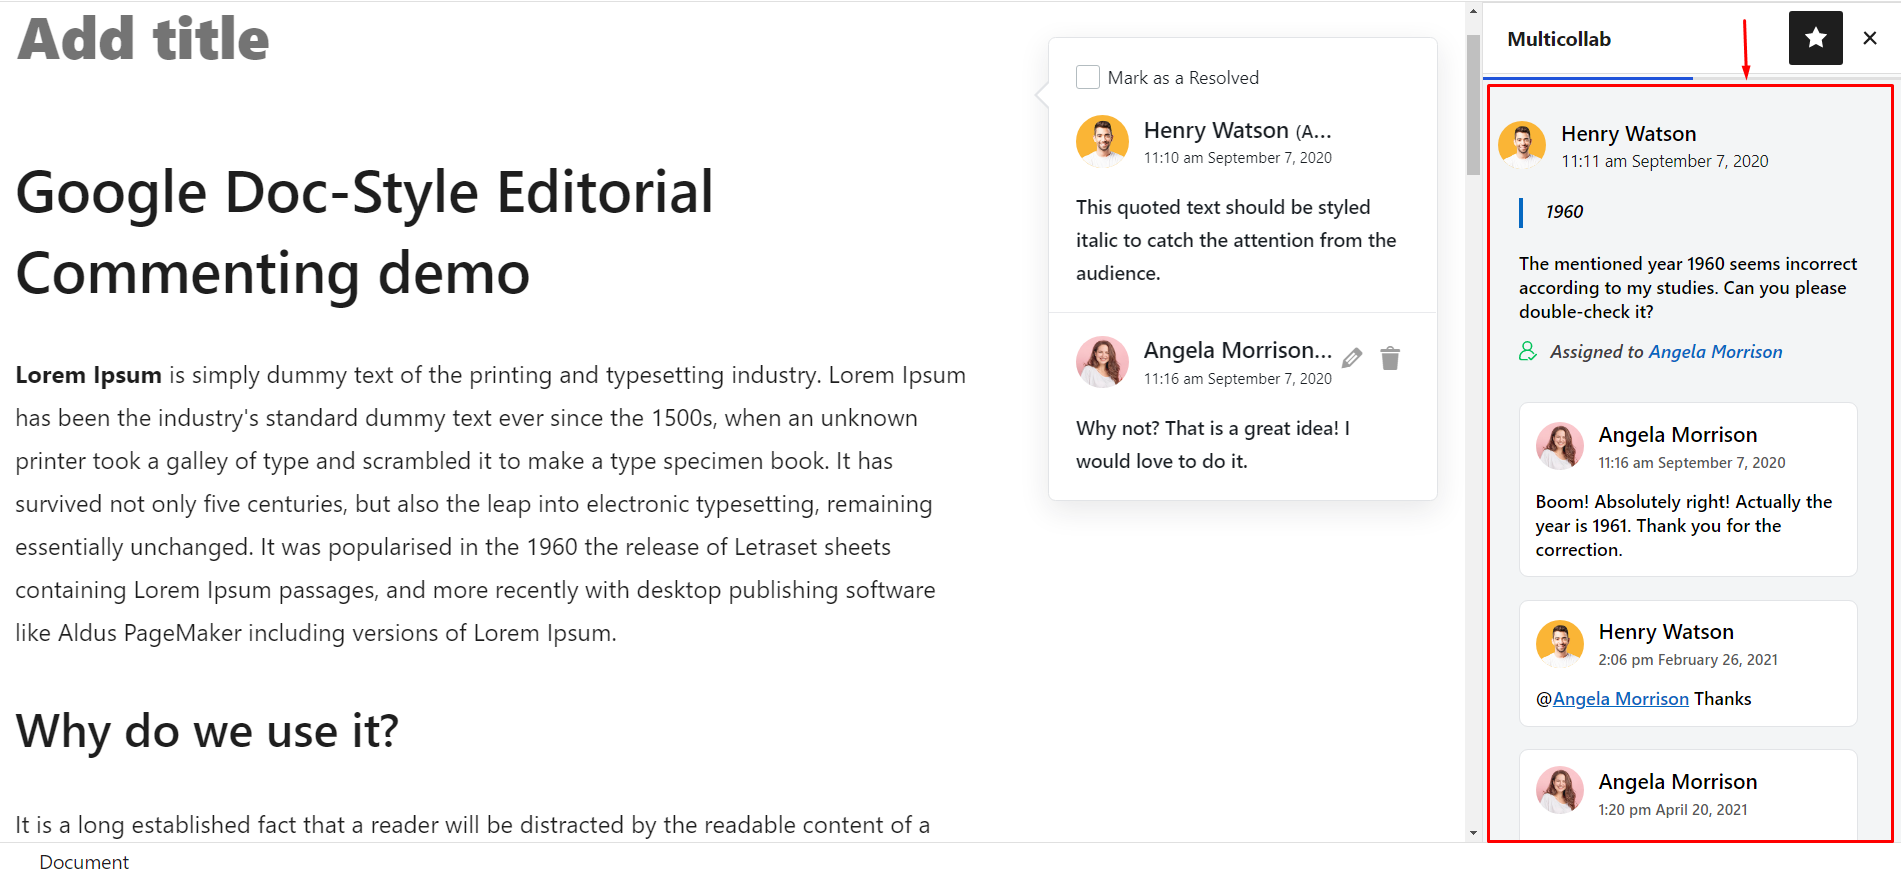Click the scrollbar up arrow
This screenshot has width=1901, height=873.
point(1473,12)
